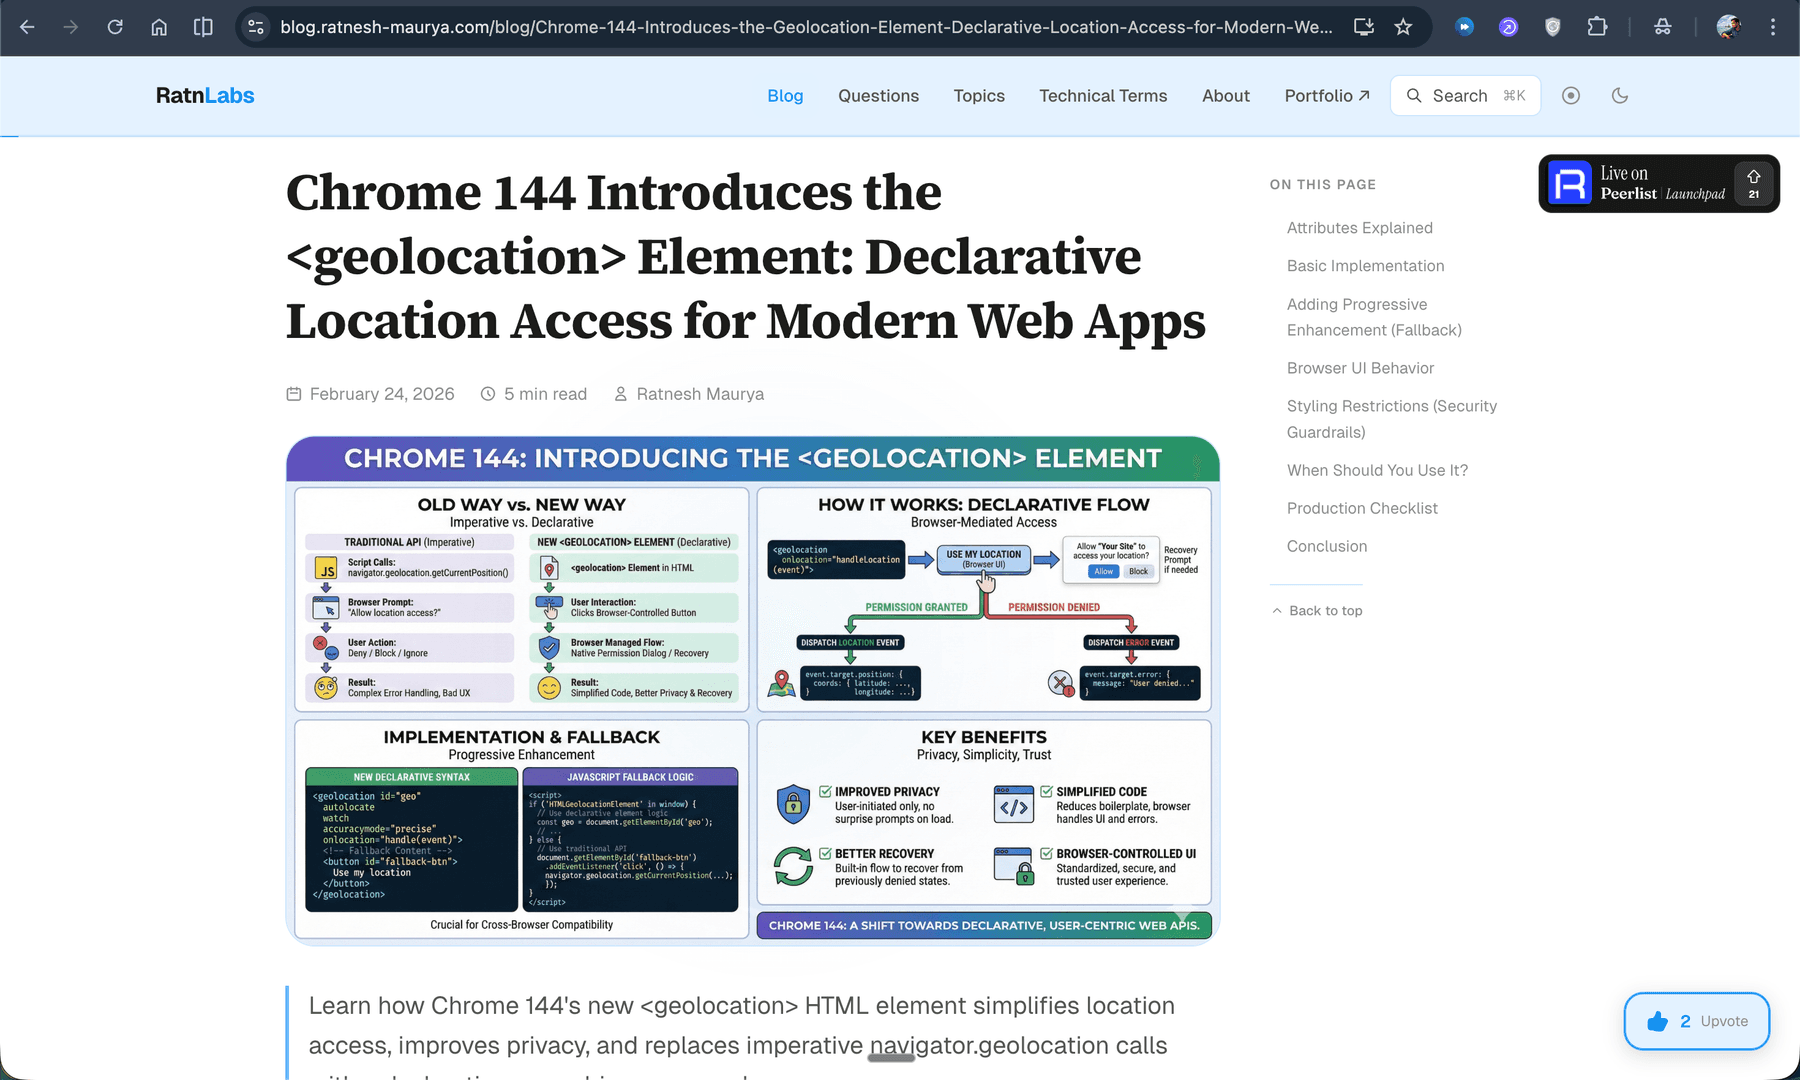
Task: Reload the current page
Action: click(x=115, y=27)
